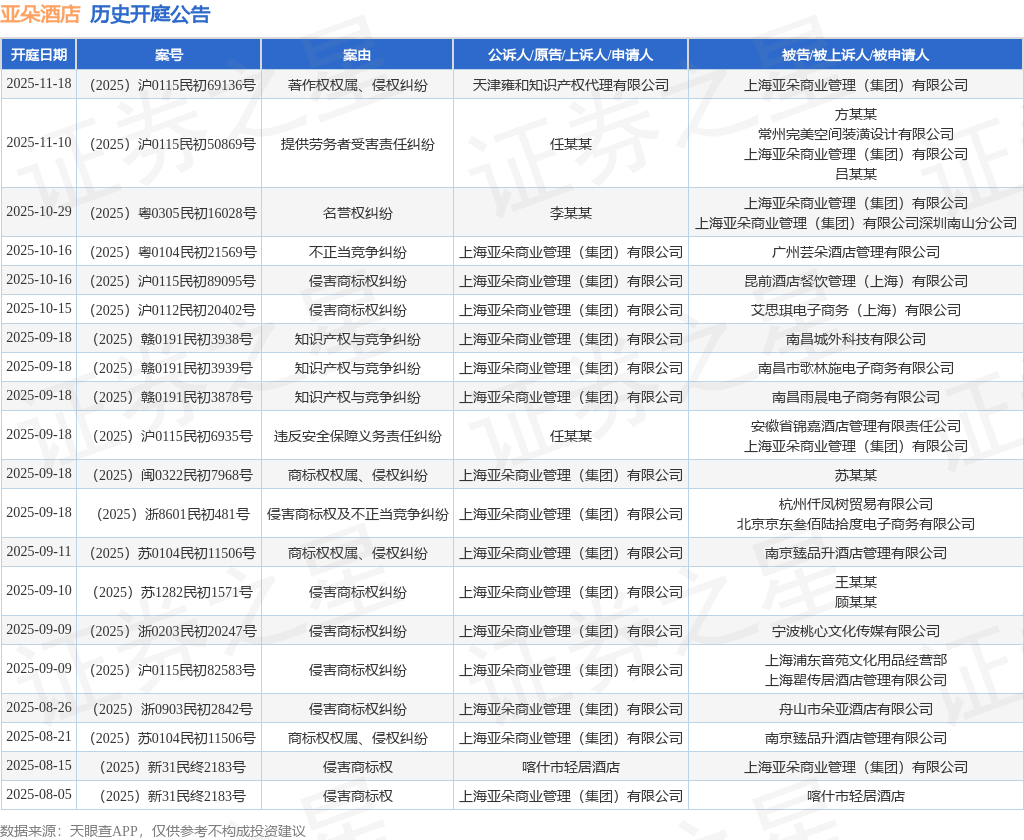Click defendant 吕某某
The height and width of the screenshot is (840, 1024).
coord(856,174)
